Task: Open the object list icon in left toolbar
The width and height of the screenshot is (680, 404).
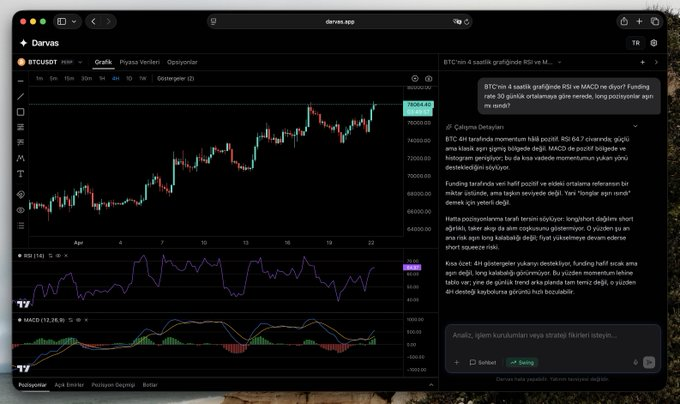Action: click(x=20, y=226)
